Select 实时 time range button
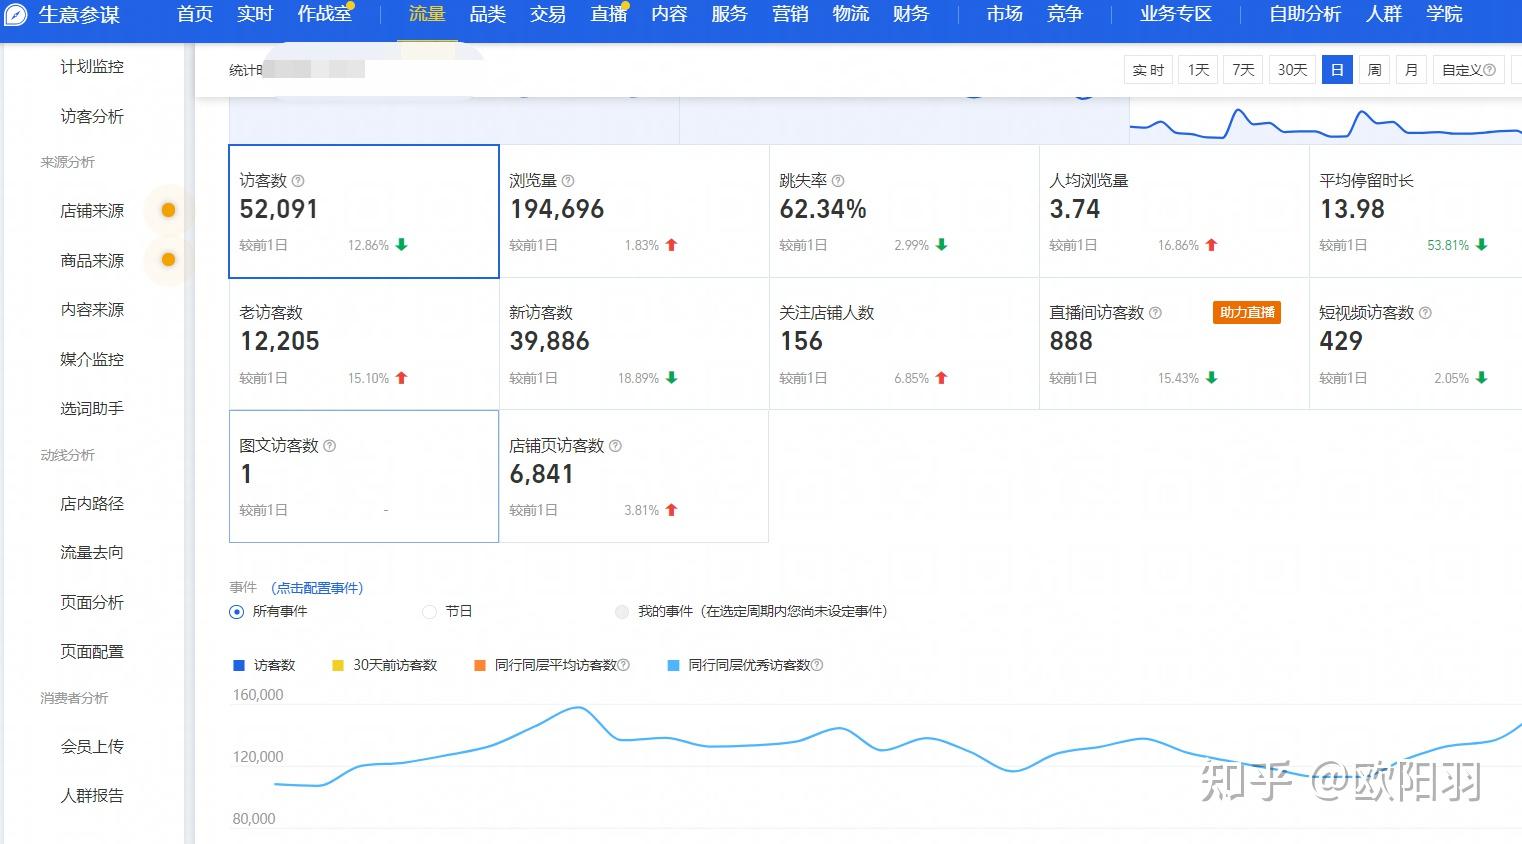 click(x=1148, y=70)
